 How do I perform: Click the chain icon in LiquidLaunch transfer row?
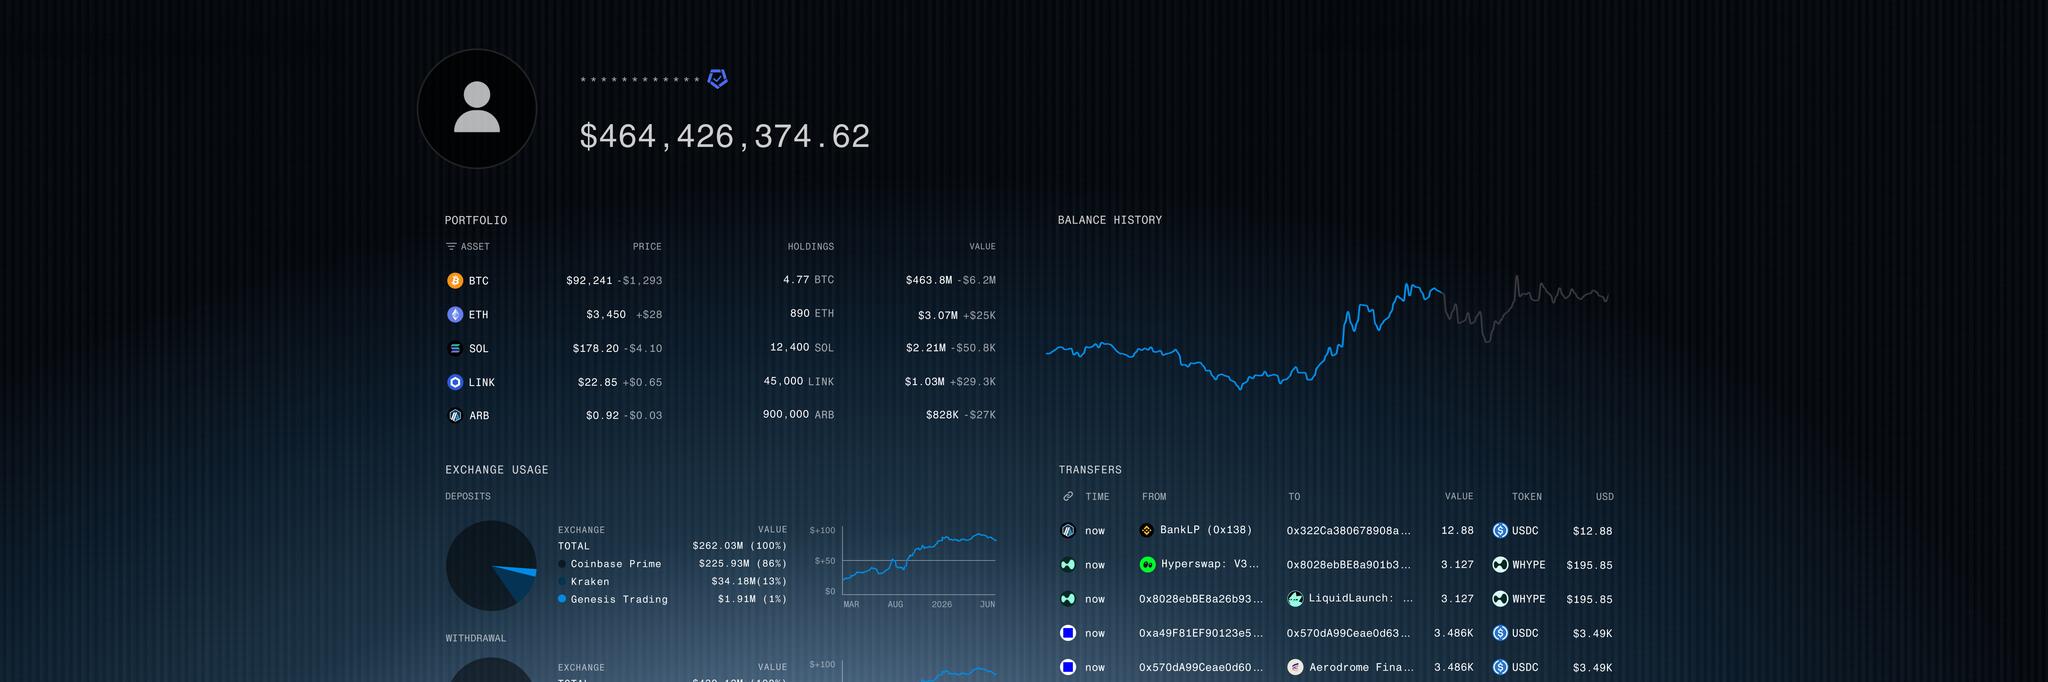1068,599
